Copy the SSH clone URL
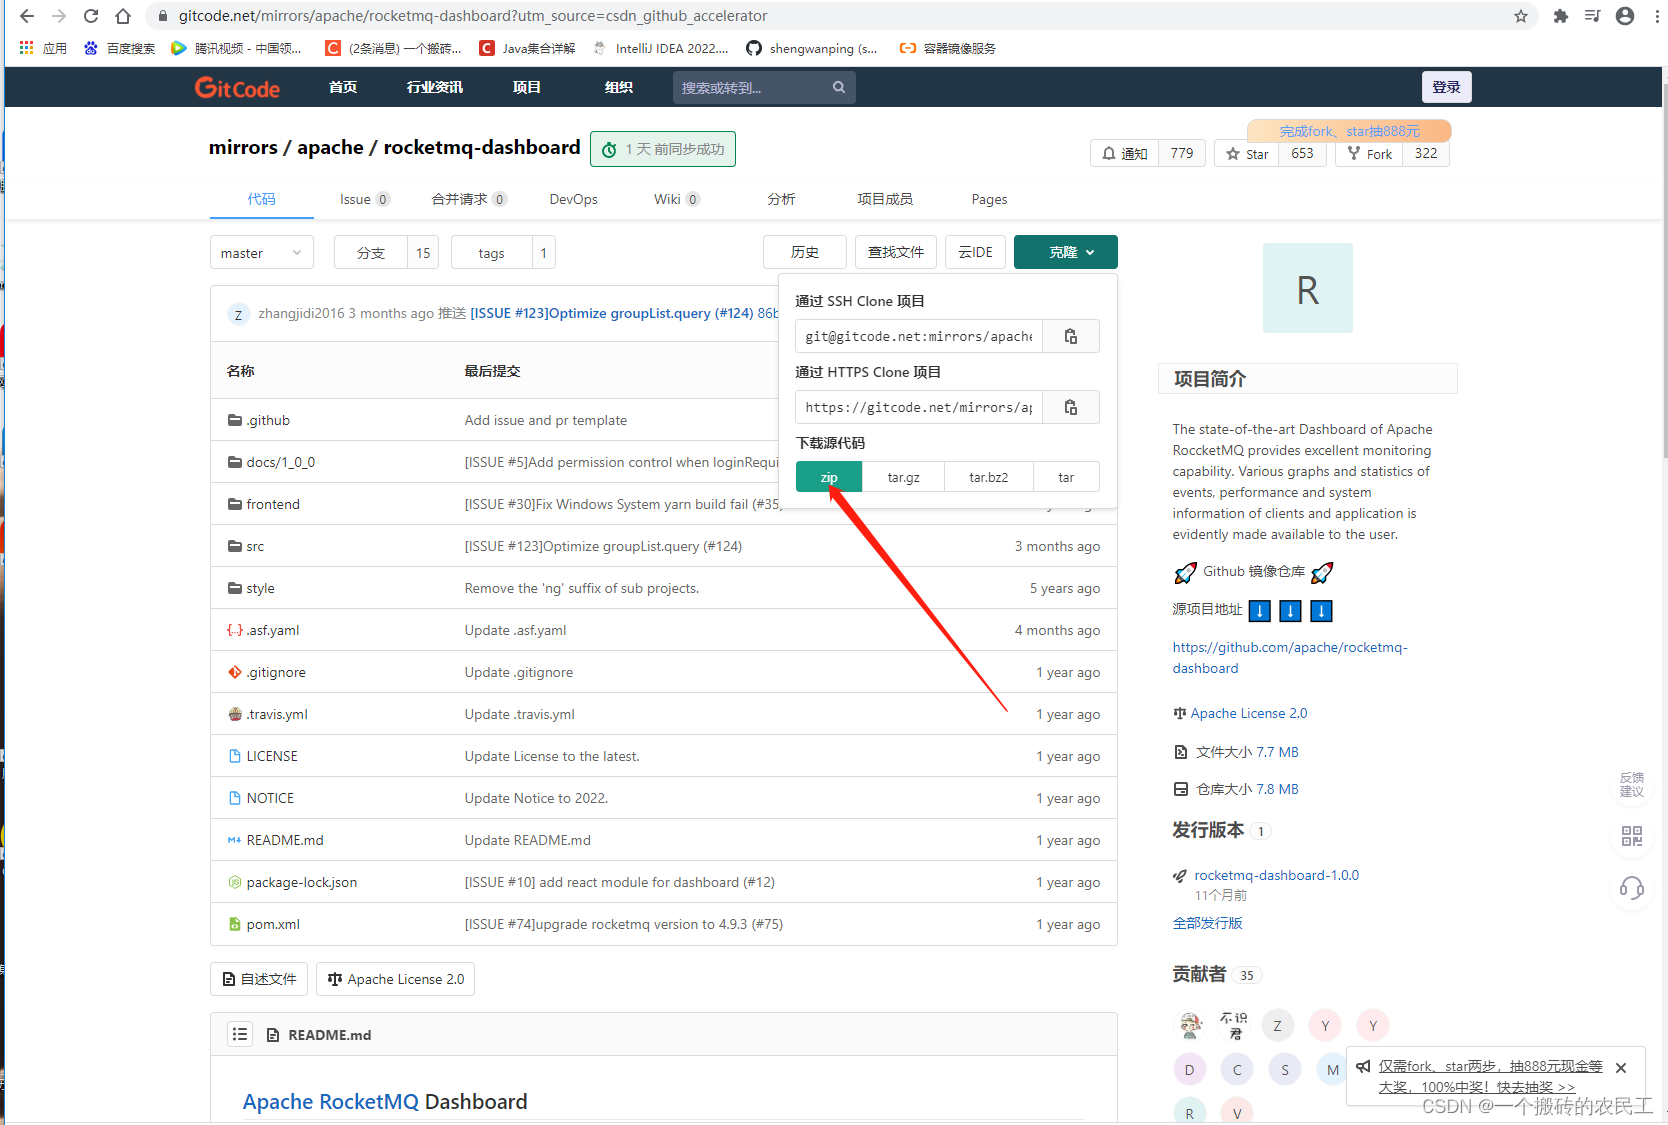The image size is (1668, 1125). [x=1071, y=336]
